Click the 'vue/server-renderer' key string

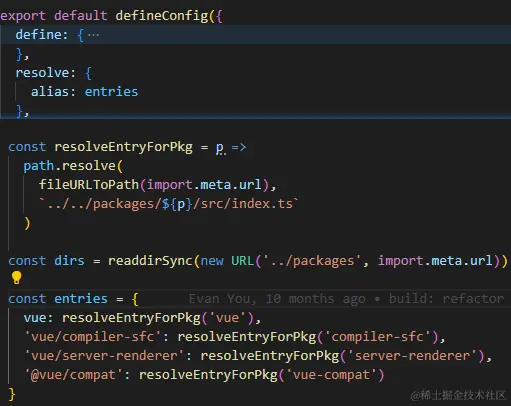click(x=104, y=356)
